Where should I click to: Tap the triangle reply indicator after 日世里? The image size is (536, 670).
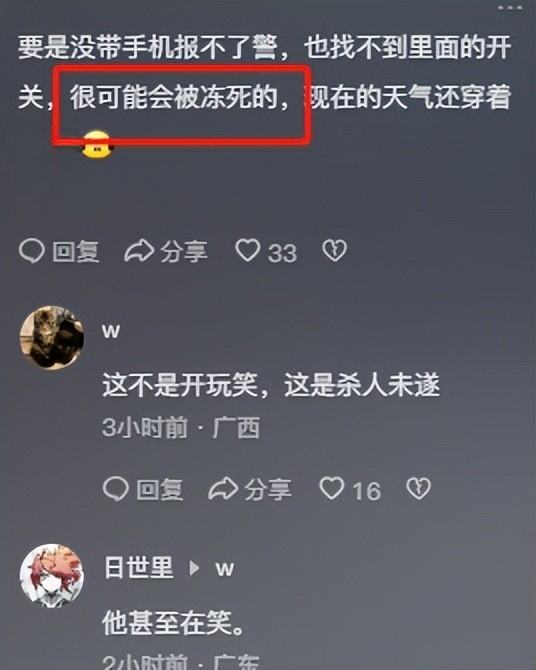[194, 568]
